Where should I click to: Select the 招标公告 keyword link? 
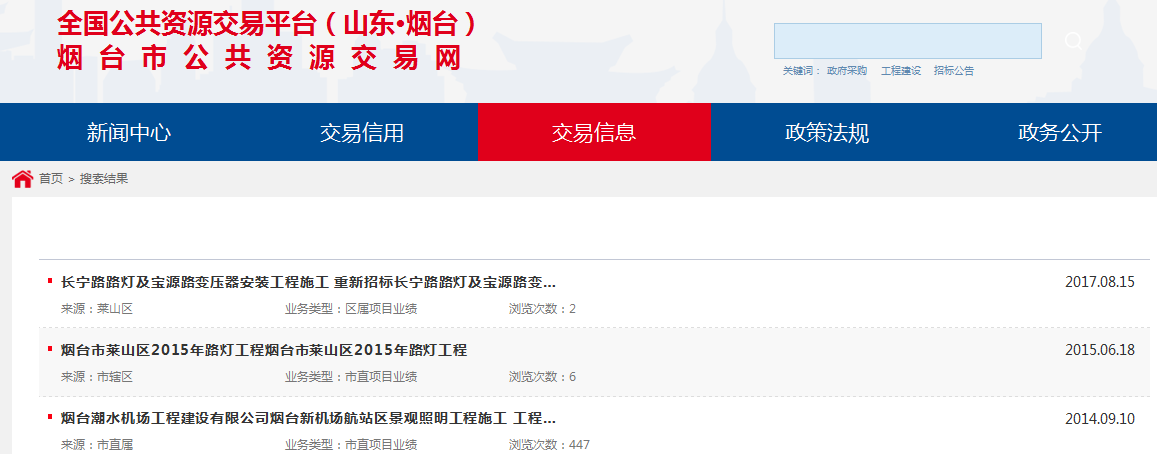click(953, 71)
